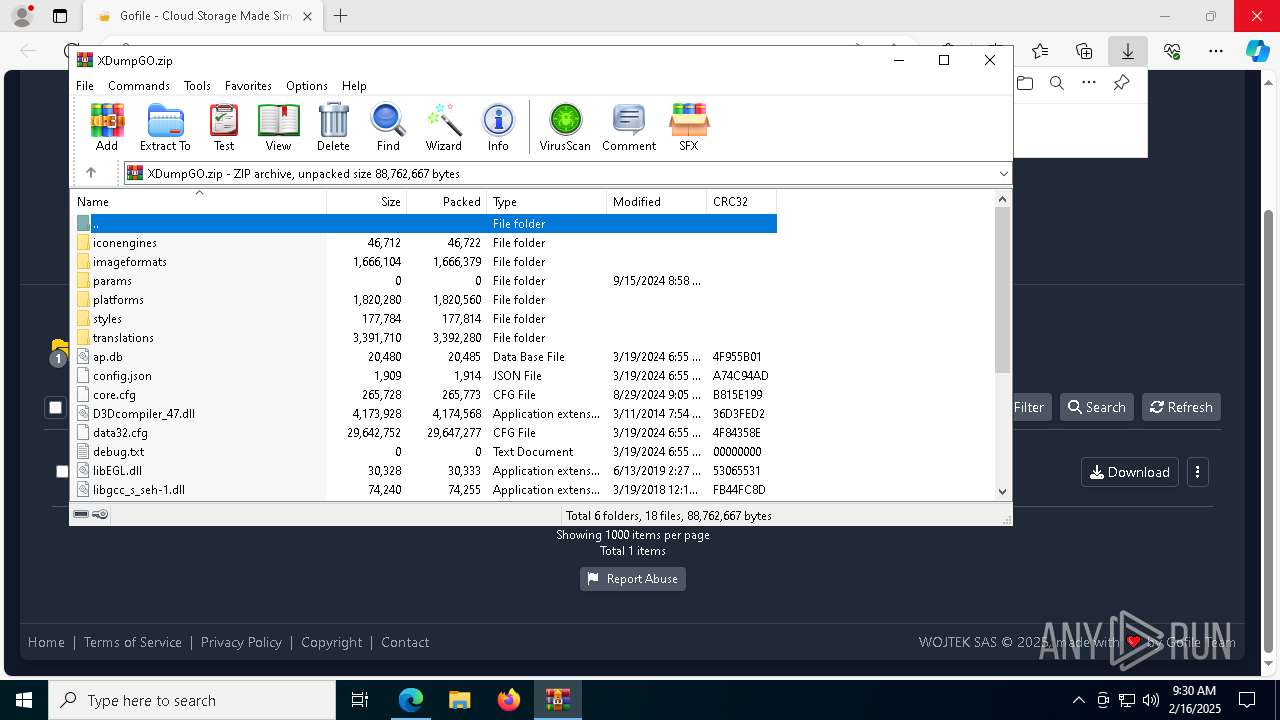Open File Explorer from the taskbar
Screen dimensions: 1280x720
point(460,700)
